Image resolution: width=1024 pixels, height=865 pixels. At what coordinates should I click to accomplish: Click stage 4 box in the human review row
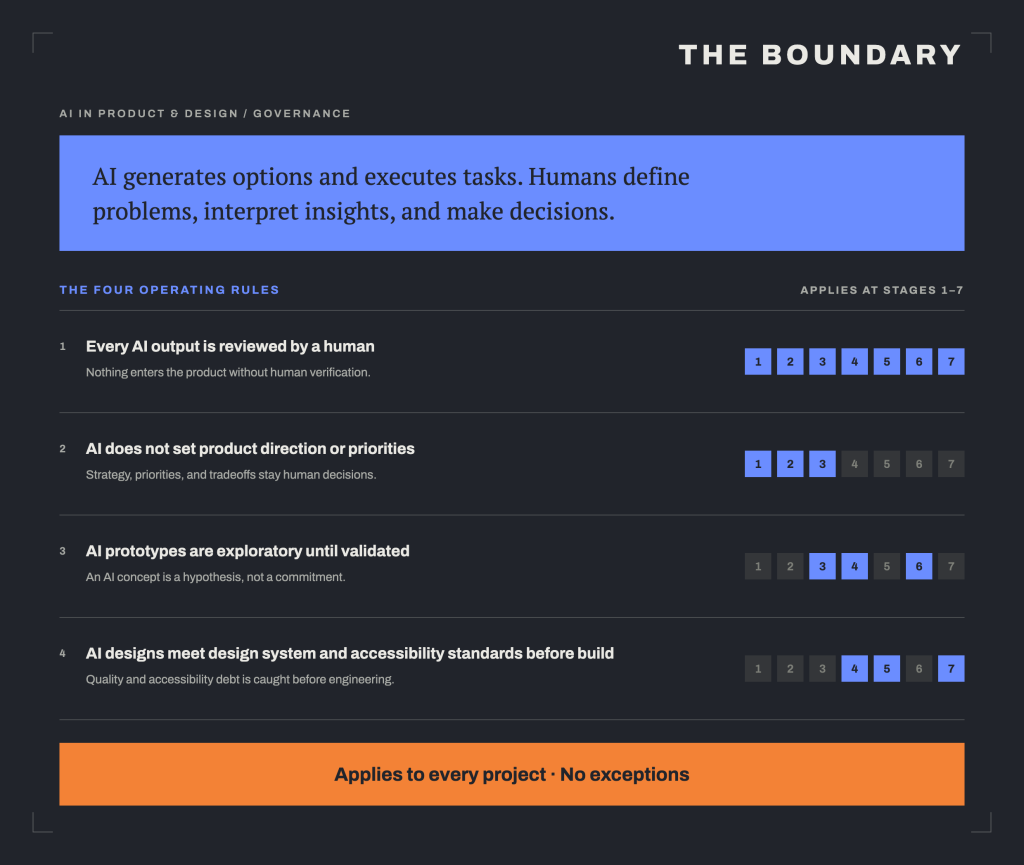click(x=854, y=362)
